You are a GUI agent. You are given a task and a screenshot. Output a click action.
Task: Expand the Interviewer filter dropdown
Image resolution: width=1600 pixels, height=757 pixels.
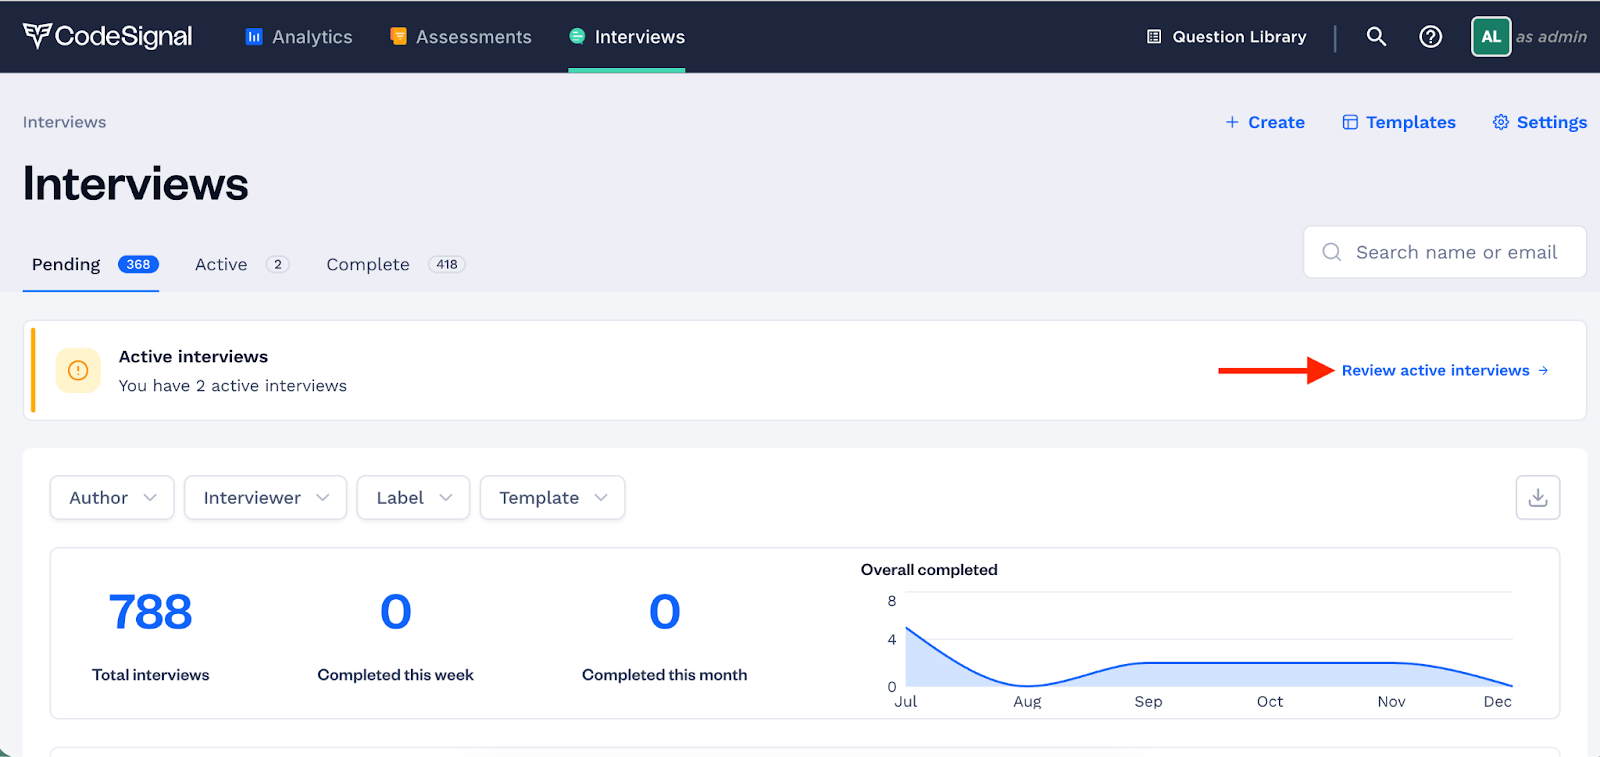pyautogui.click(x=265, y=498)
